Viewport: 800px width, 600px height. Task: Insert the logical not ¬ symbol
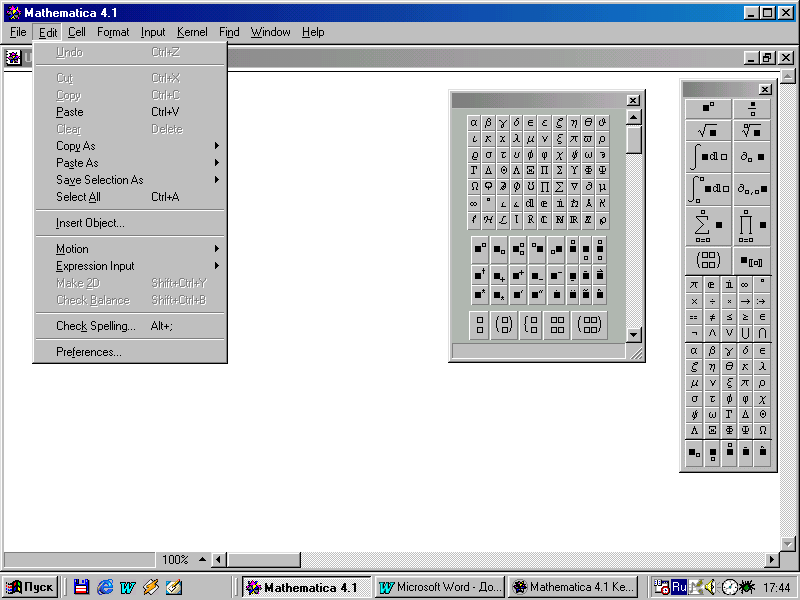(x=694, y=334)
